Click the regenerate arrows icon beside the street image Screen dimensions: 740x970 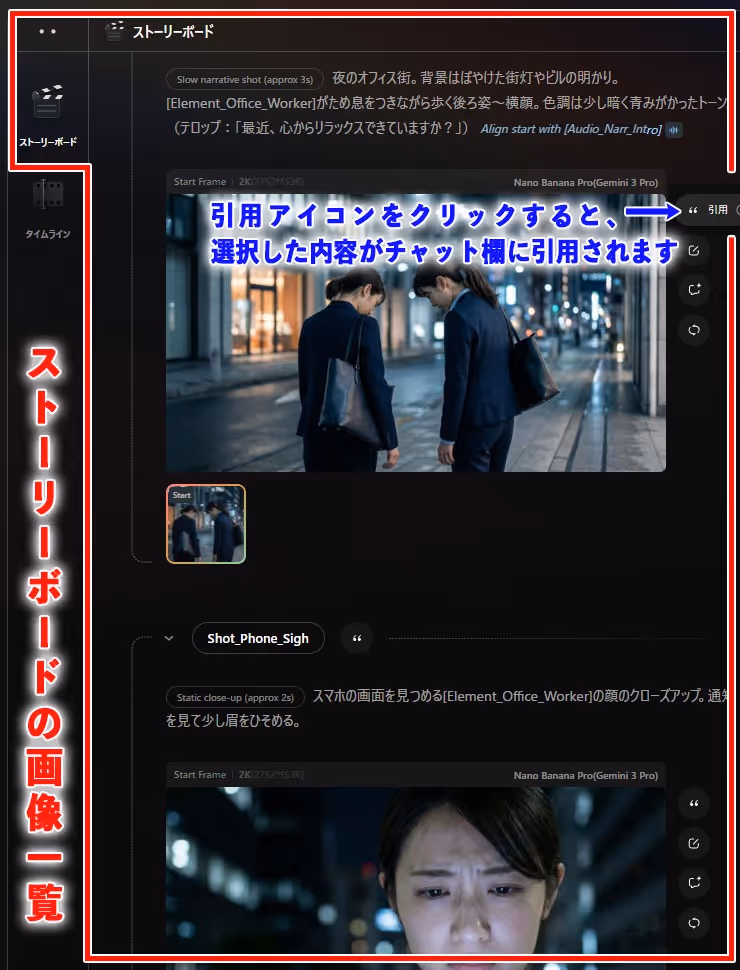(694, 330)
